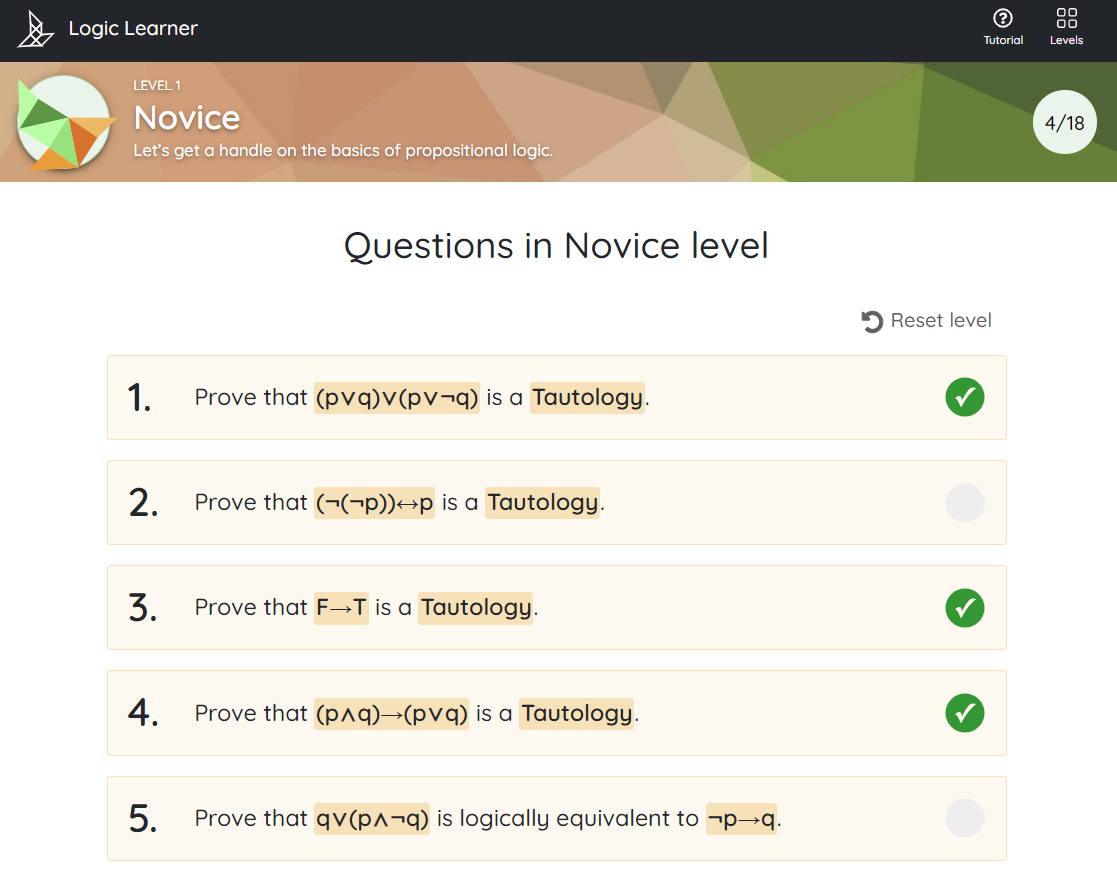
Task: Click the Tutorial label in the navbar
Action: (x=1003, y=40)
